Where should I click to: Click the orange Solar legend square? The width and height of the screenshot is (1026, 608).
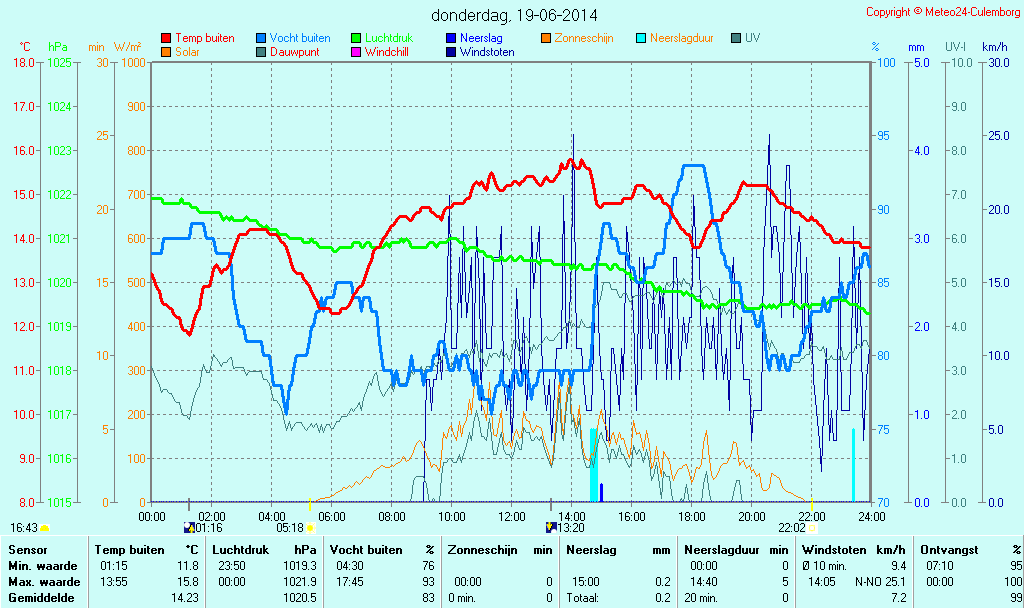point(166,52)
